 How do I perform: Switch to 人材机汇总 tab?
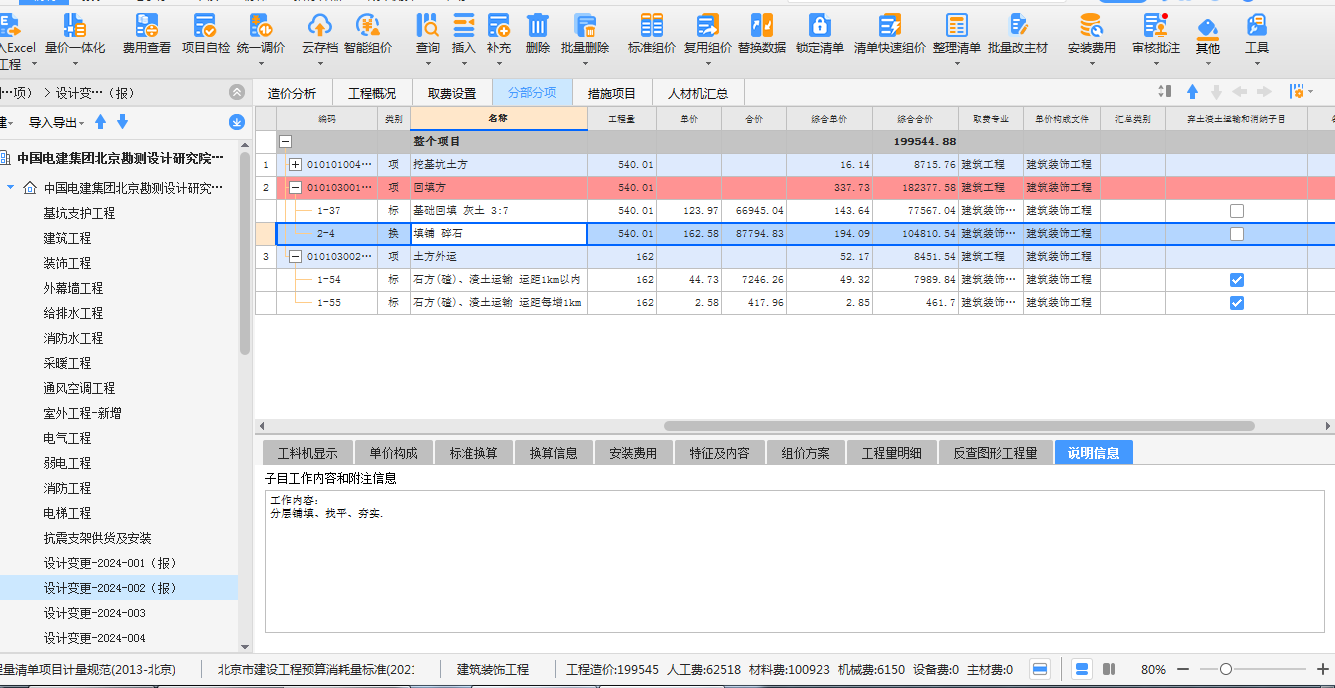[x=698, y=93]
